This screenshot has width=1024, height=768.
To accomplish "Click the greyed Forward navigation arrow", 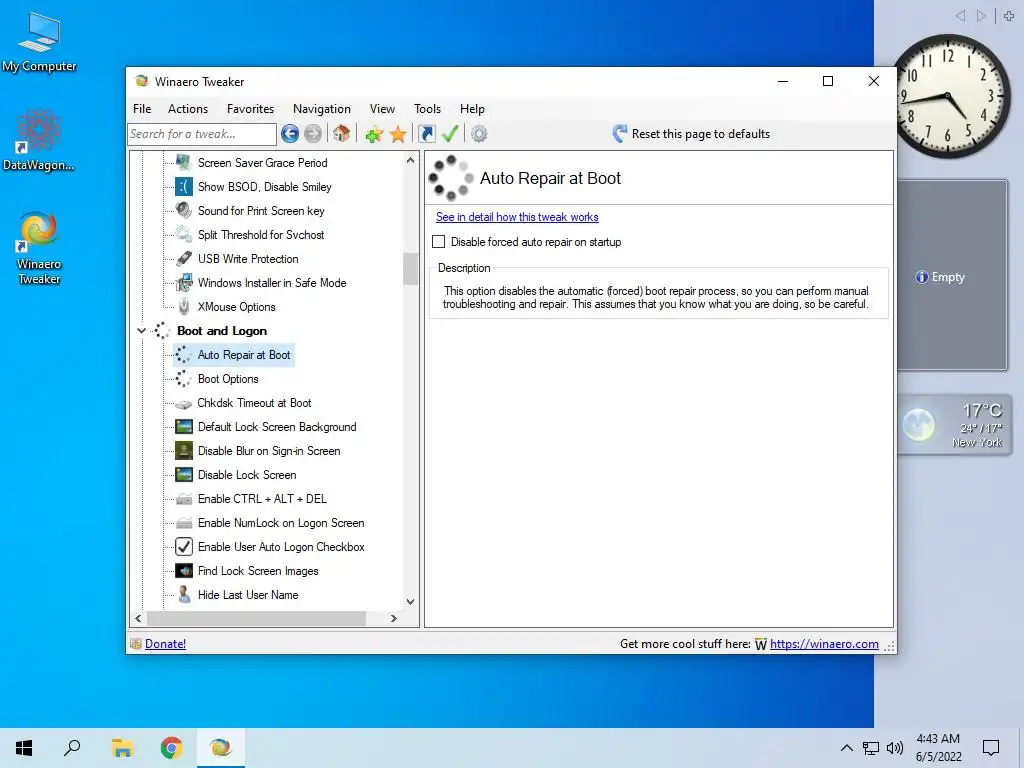I will 313,134.
